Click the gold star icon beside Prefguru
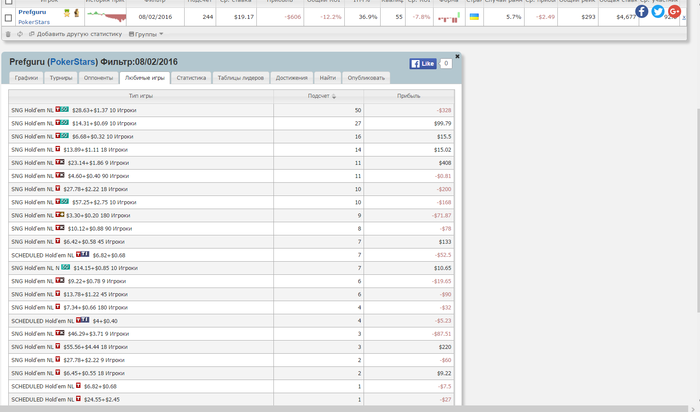 point(67,13)
